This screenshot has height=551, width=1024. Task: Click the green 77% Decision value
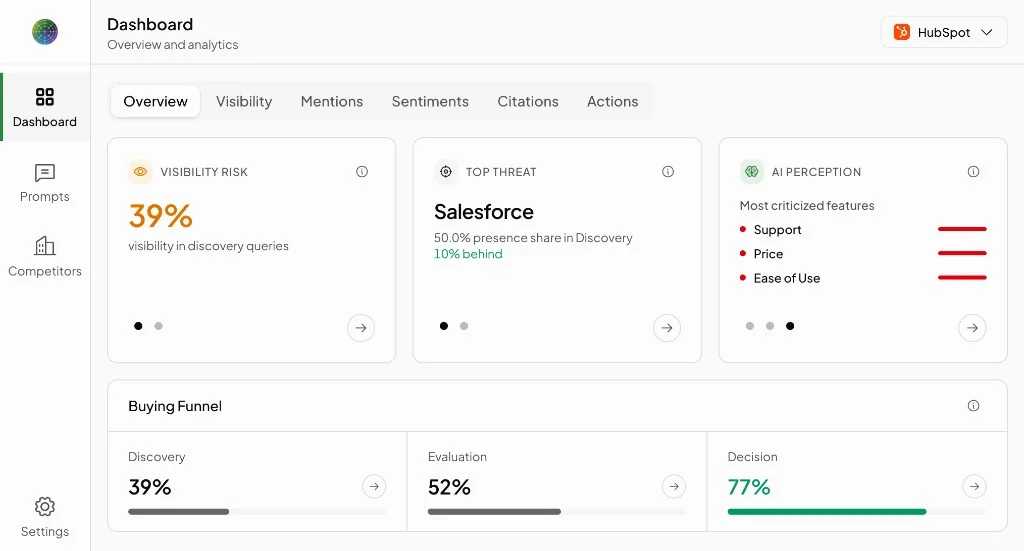[749, 487]
